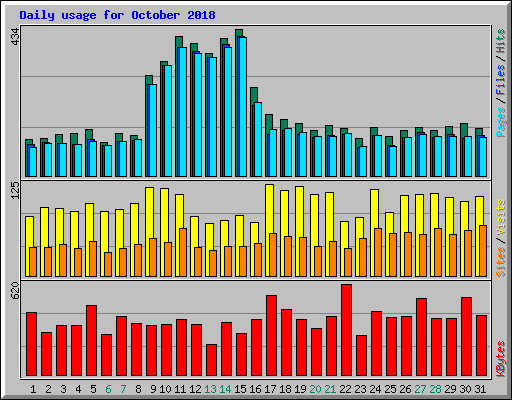Click the orange Sites bar for day 6

click(108, 264)
